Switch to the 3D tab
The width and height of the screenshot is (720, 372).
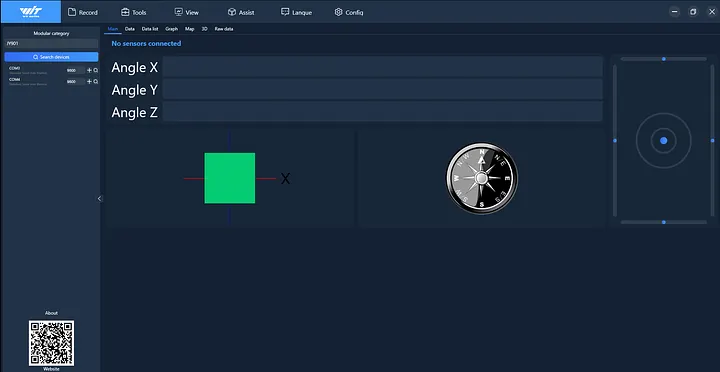coord(204,29)
